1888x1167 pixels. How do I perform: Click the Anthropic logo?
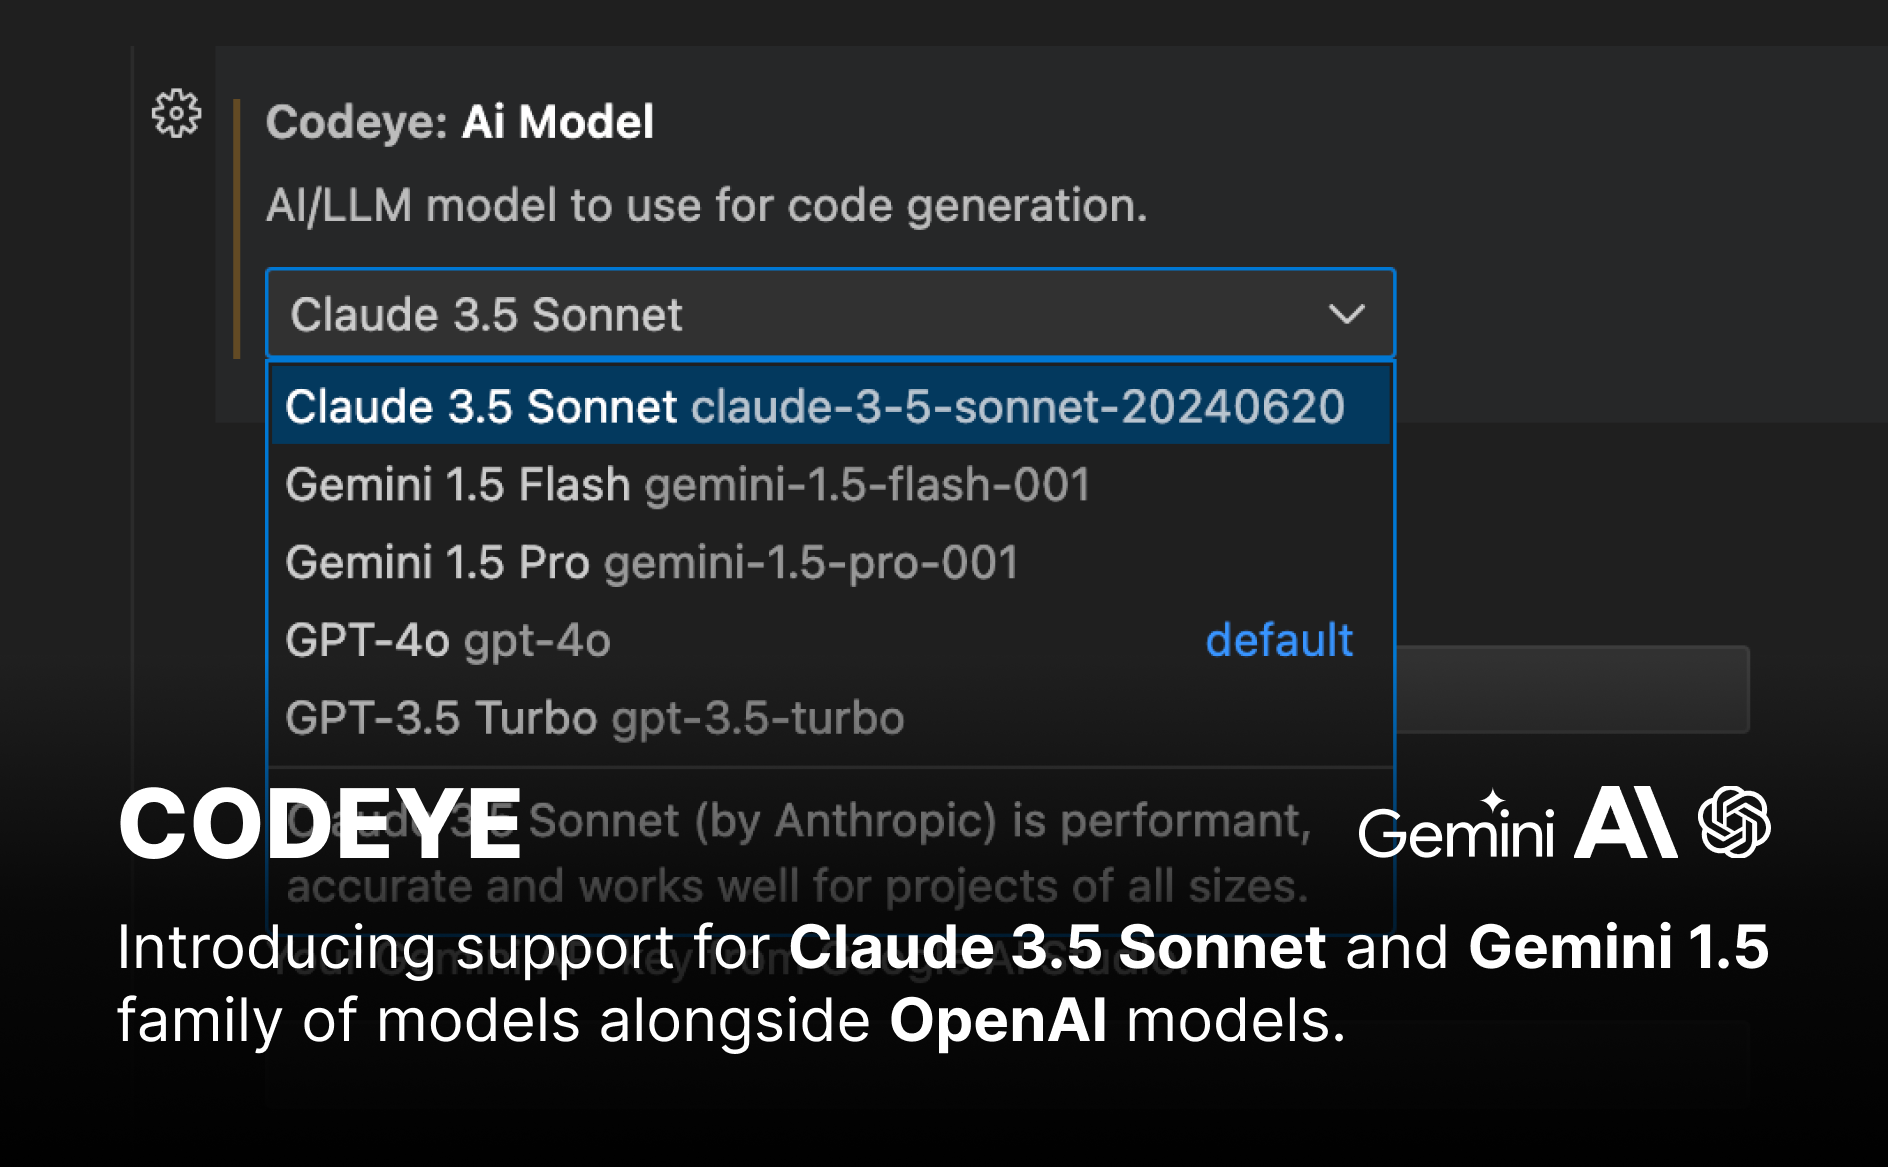click(1626, 823)
